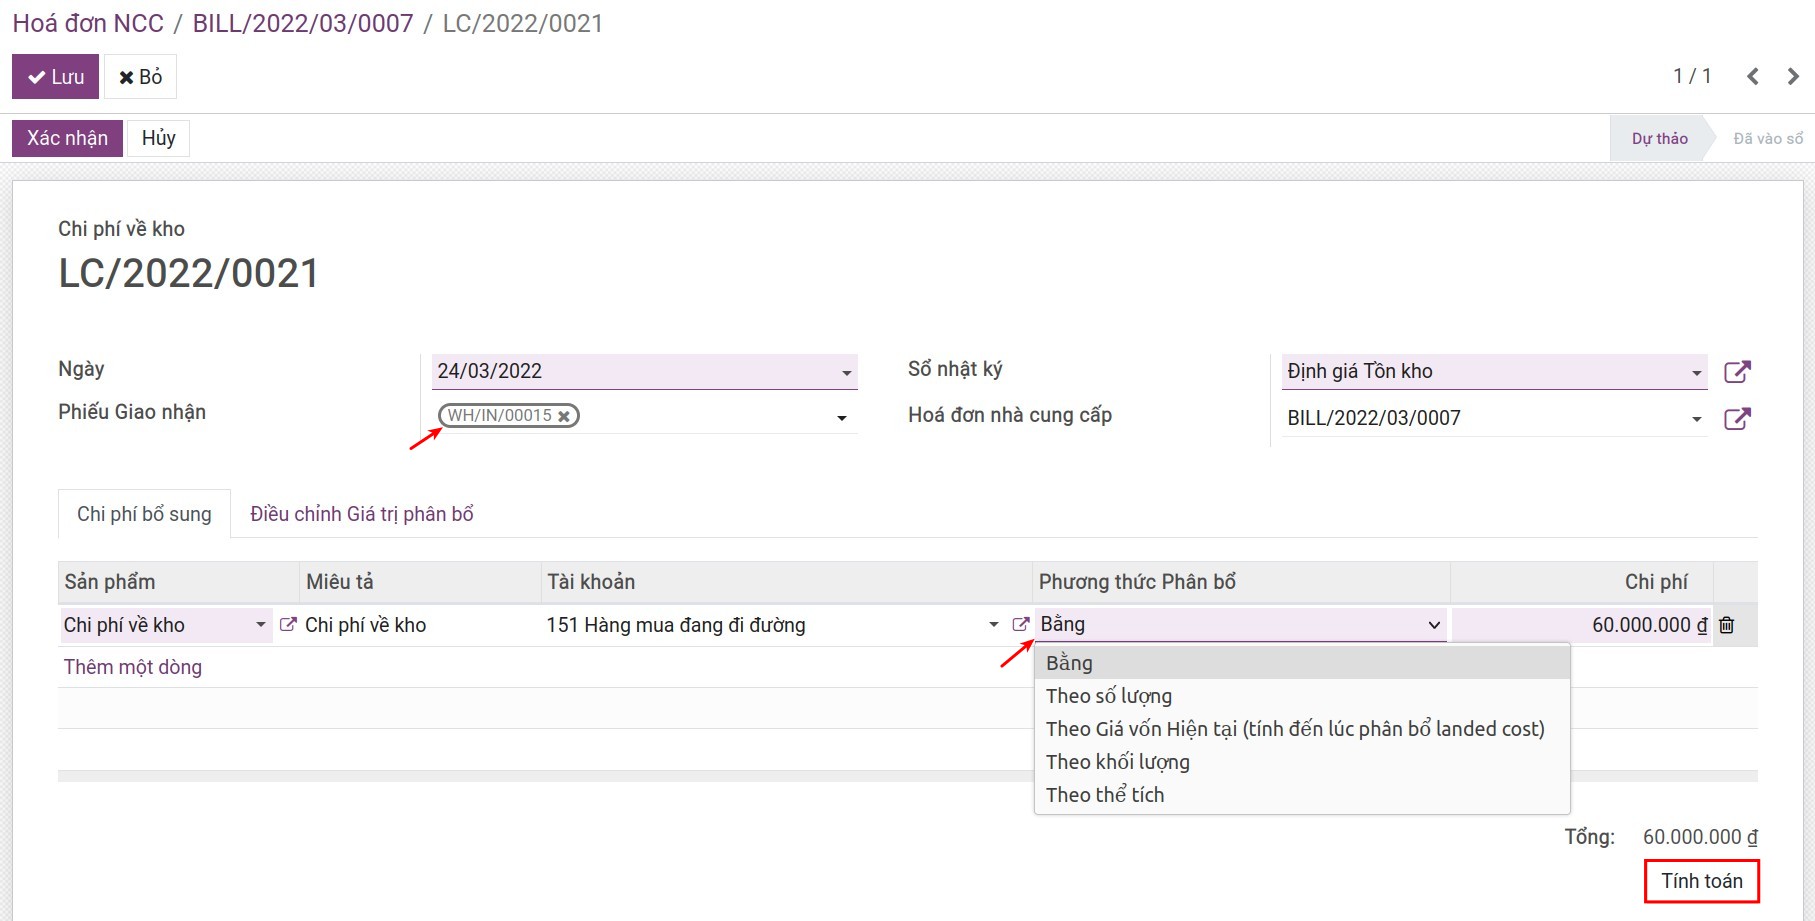Open external link for BILL/2022/03/0007 vendor bill
Image resolution: width=1815 pixels, height=921 pixels.
1737,419
